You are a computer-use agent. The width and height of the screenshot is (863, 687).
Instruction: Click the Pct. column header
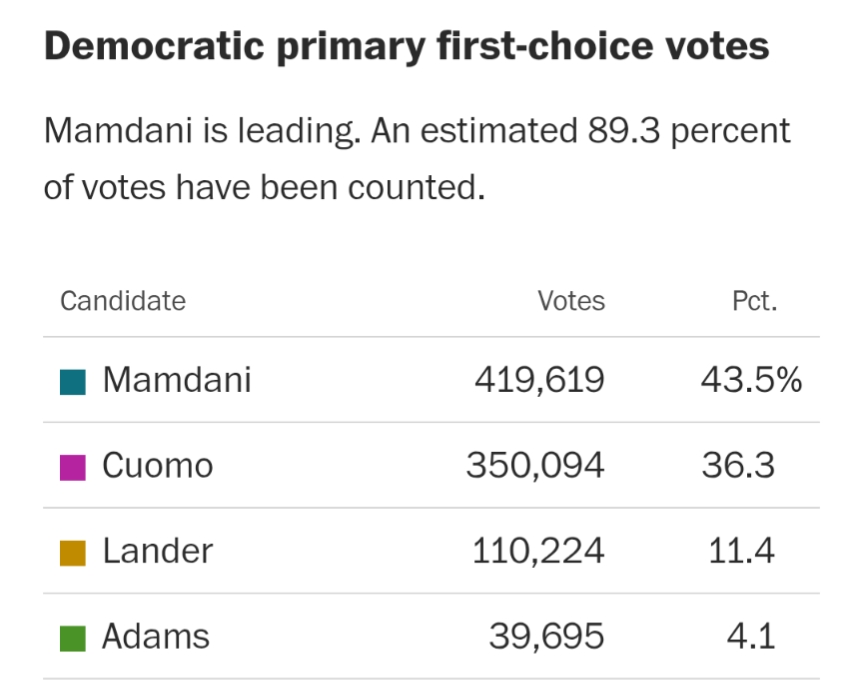[x=754, y=301]
